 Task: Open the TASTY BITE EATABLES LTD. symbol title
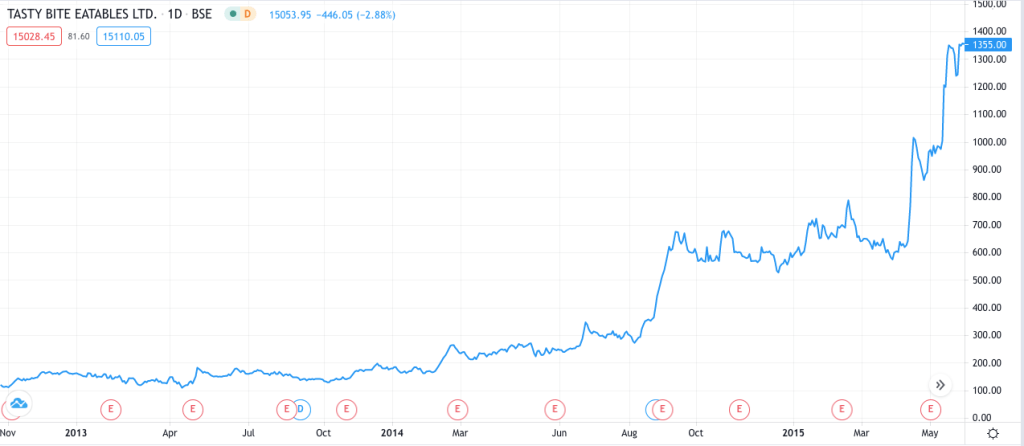click(x=84, y=16)
